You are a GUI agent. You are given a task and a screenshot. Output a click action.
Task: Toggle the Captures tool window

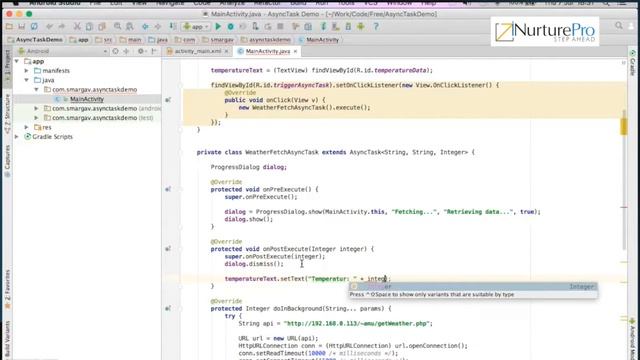pyautogui.click(x=7, y=161)
